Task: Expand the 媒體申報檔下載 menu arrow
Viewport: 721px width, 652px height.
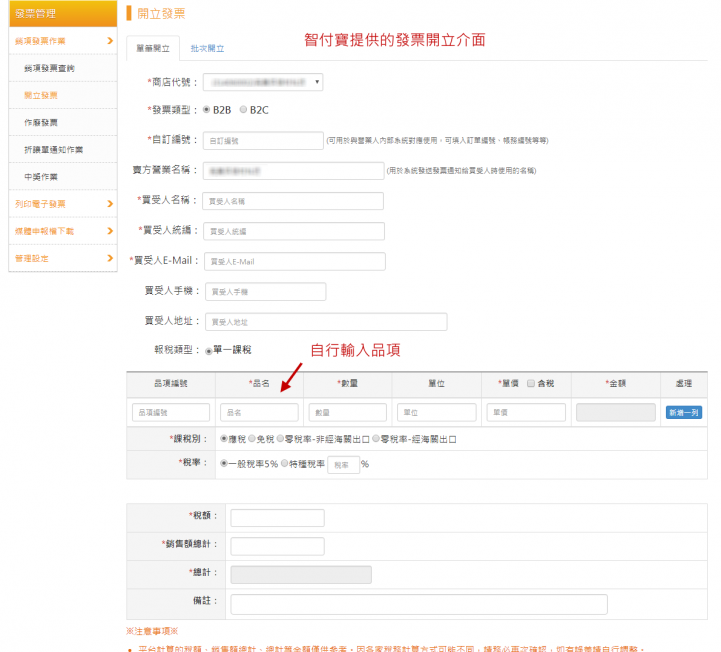Action: click(110, 231)
